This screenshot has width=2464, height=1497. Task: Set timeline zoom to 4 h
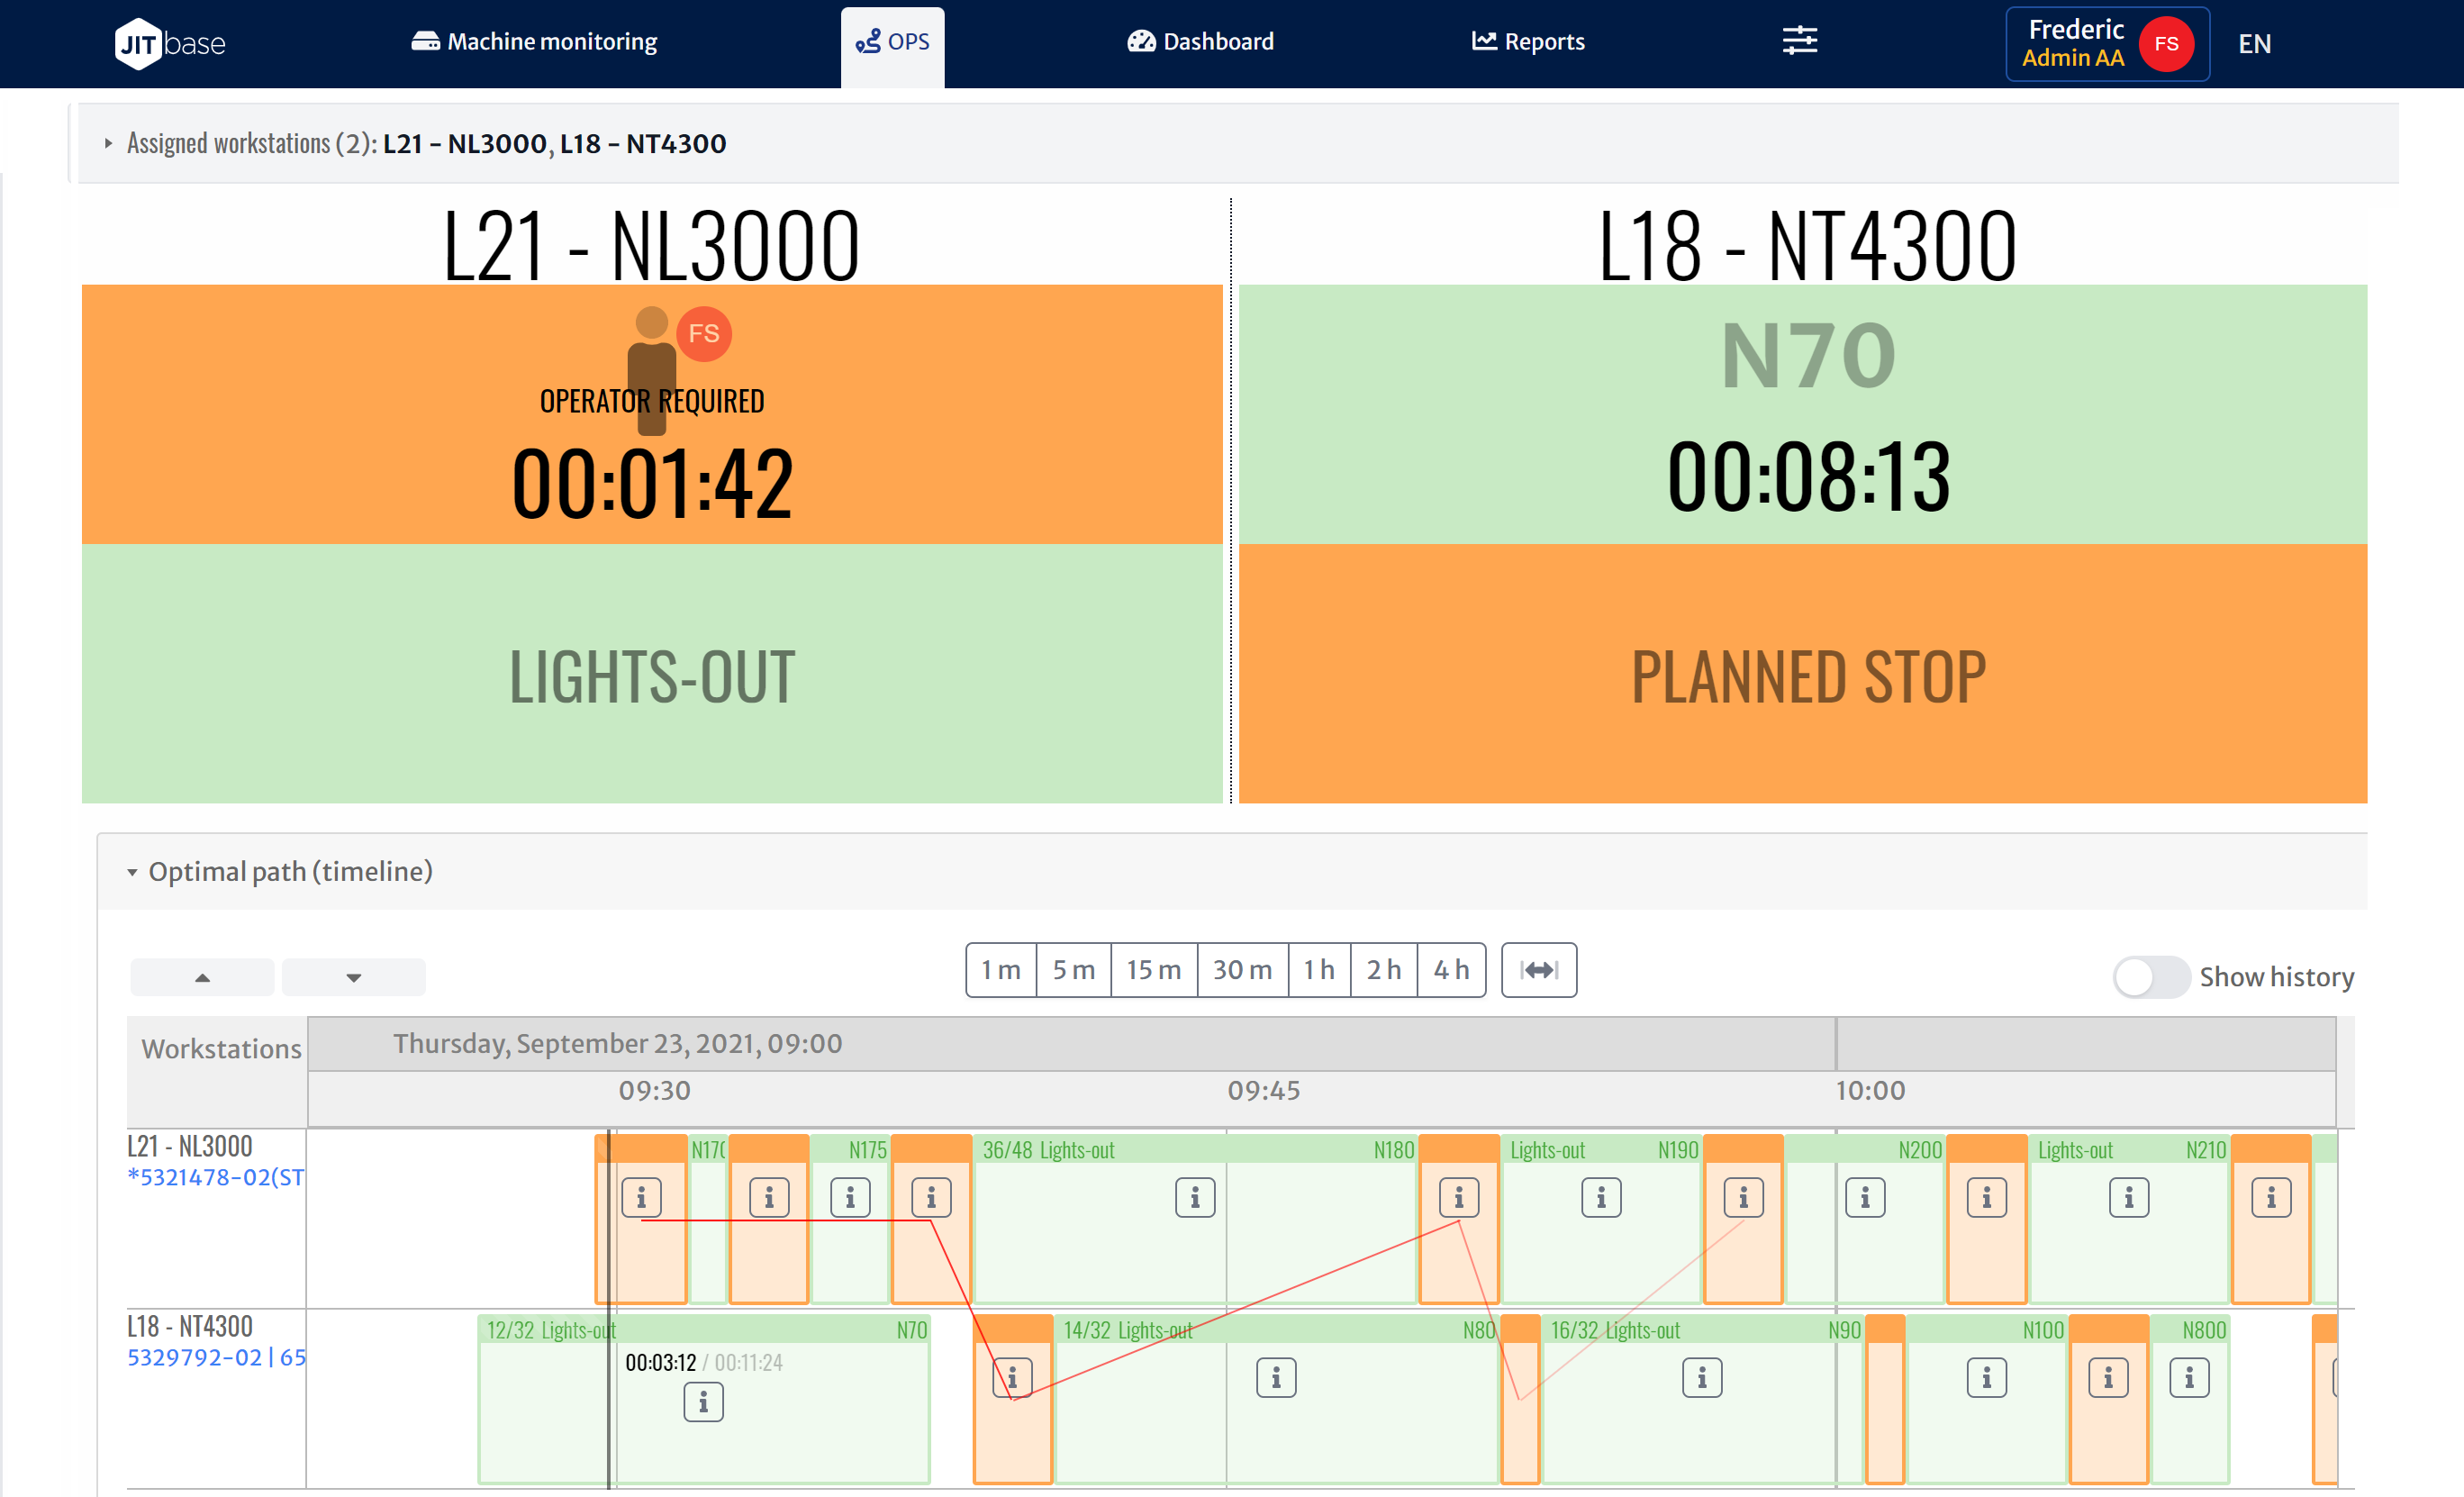[x=1450, y=969]
